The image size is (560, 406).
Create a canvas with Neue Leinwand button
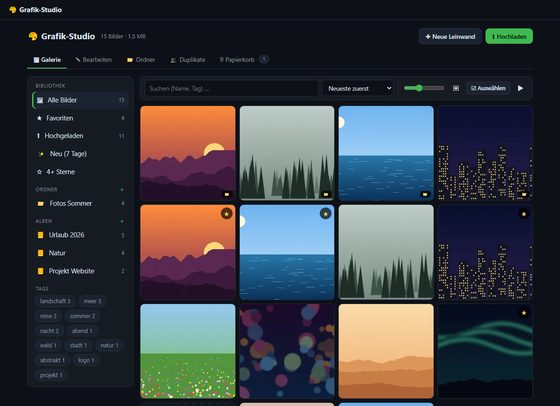point(450,36)
